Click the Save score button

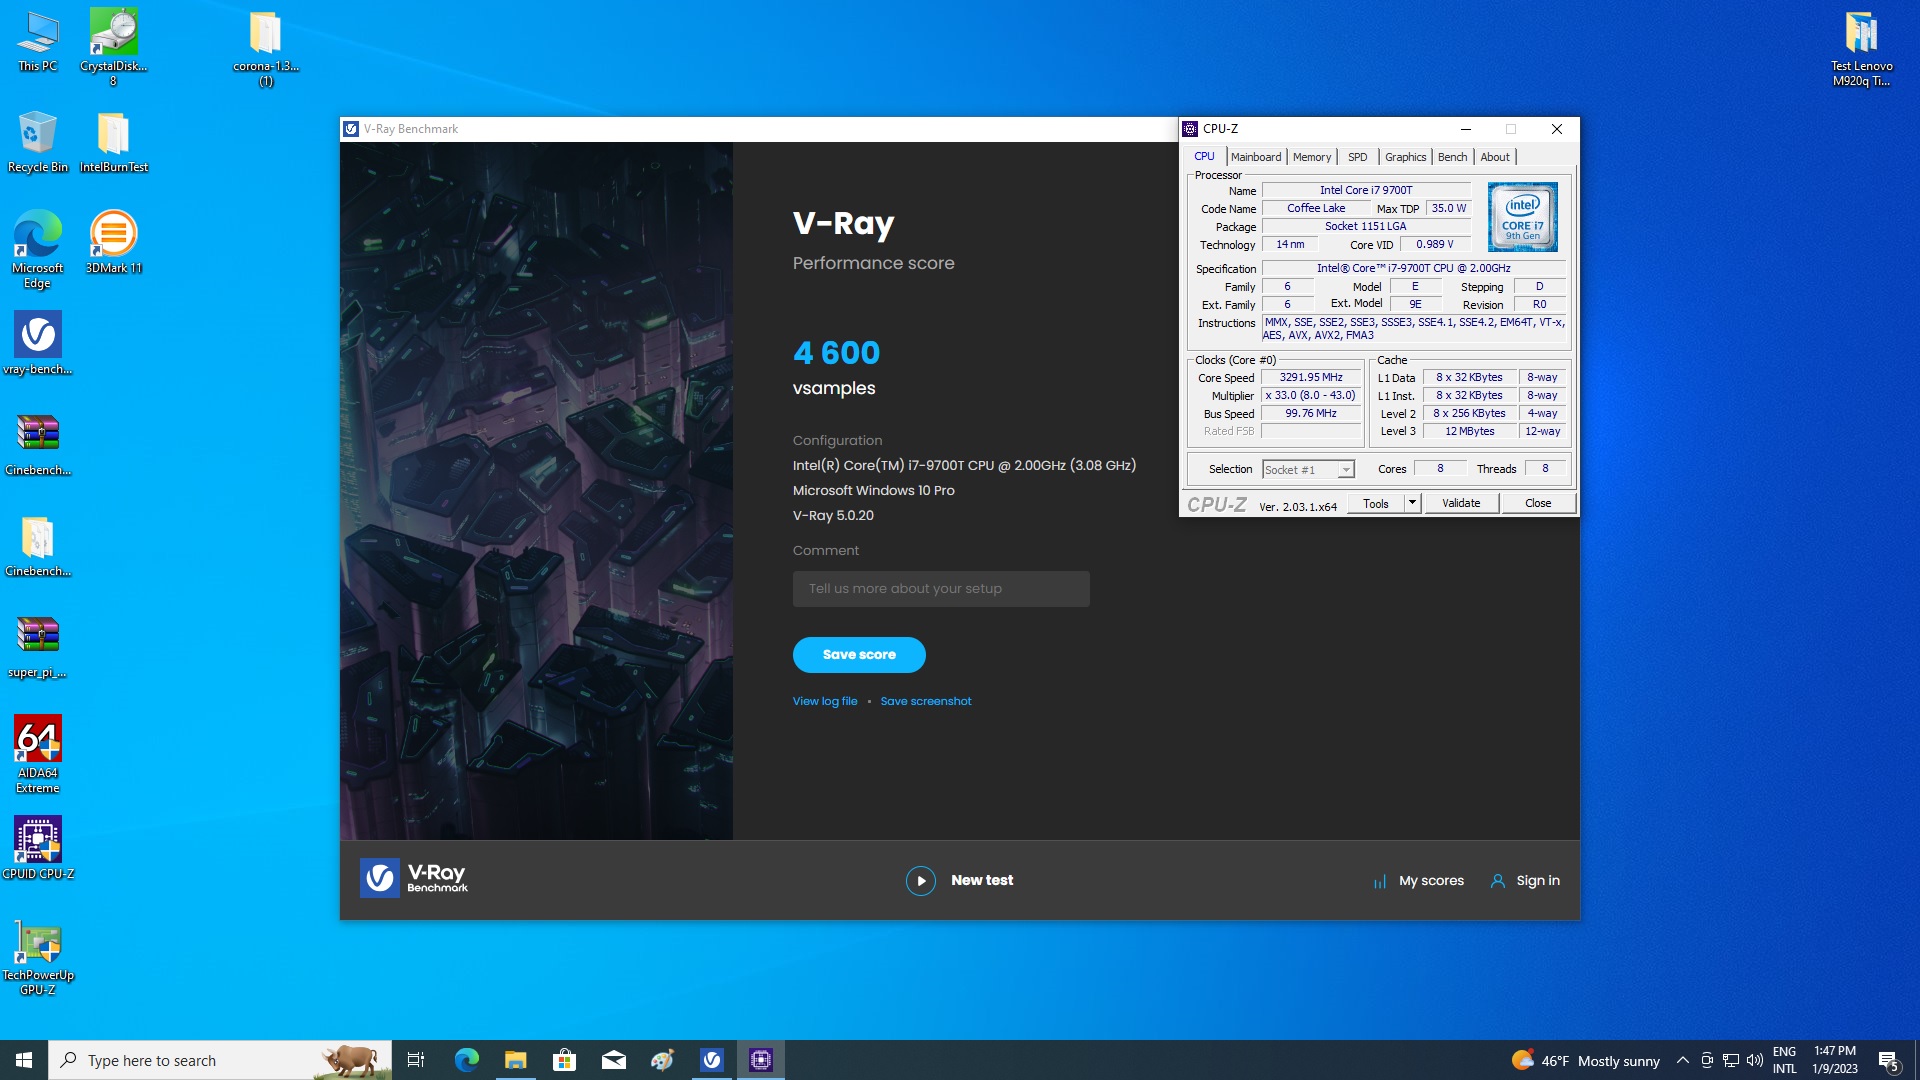859,655
